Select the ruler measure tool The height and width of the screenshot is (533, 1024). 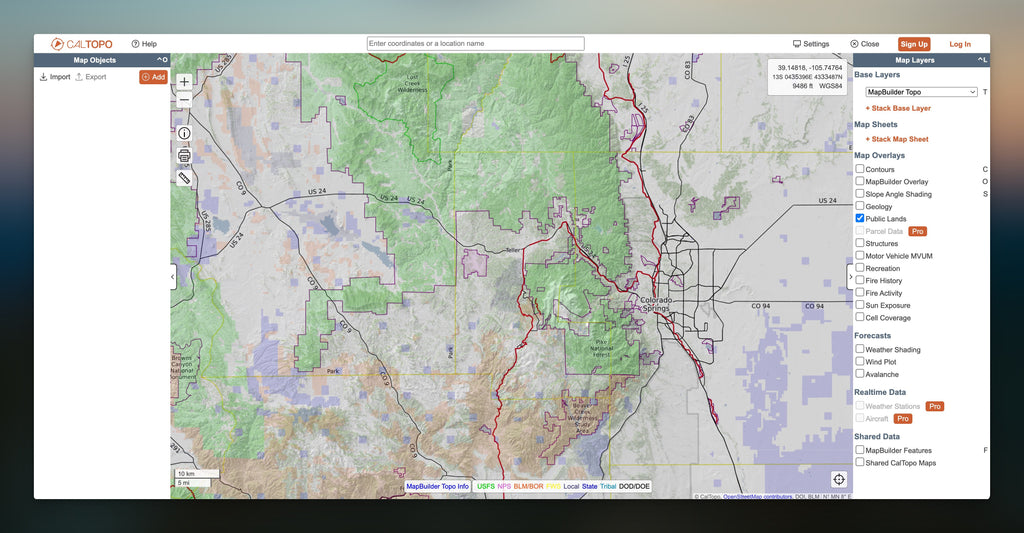click(184, 177)
